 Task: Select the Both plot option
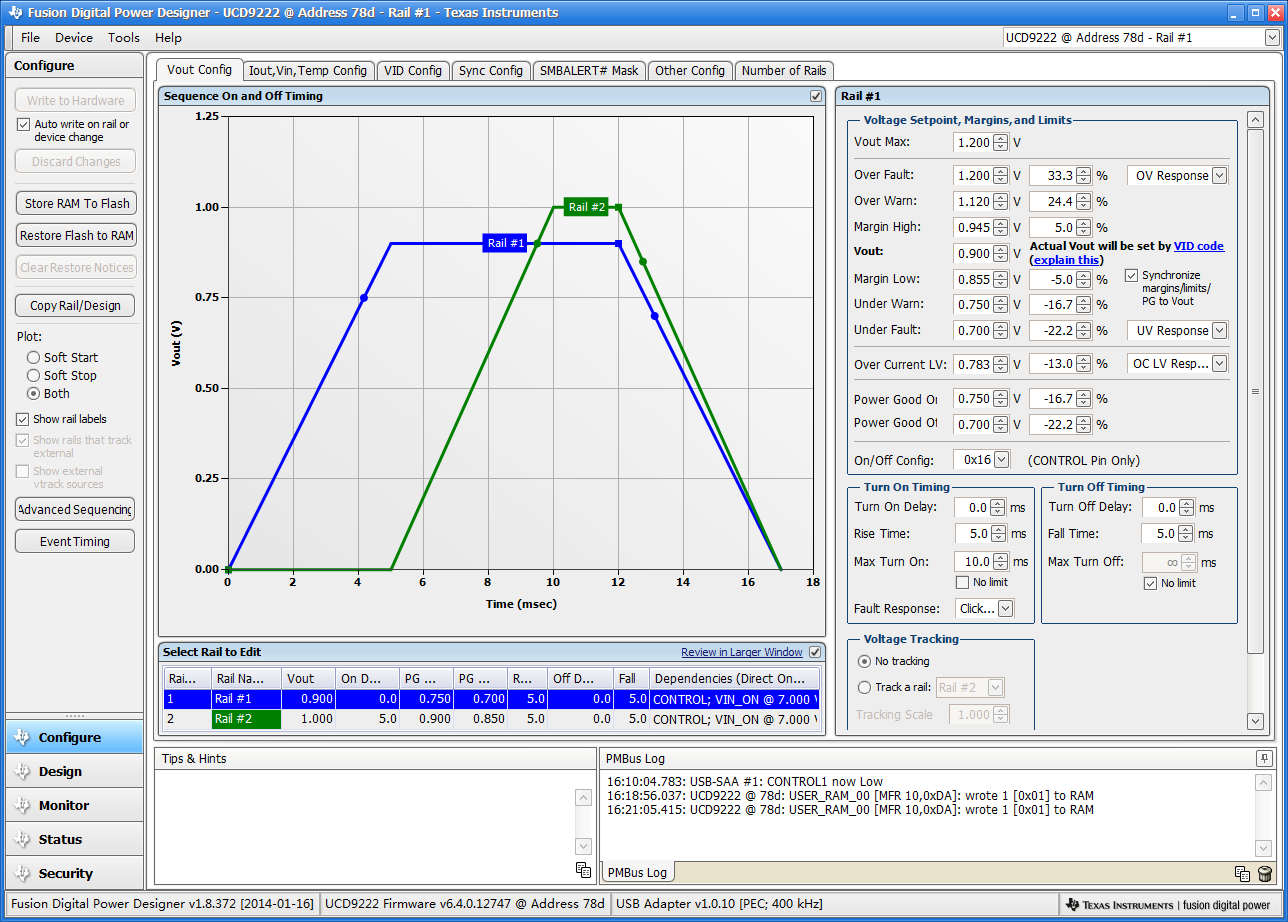pyautogui.click(x=34, y=393)
